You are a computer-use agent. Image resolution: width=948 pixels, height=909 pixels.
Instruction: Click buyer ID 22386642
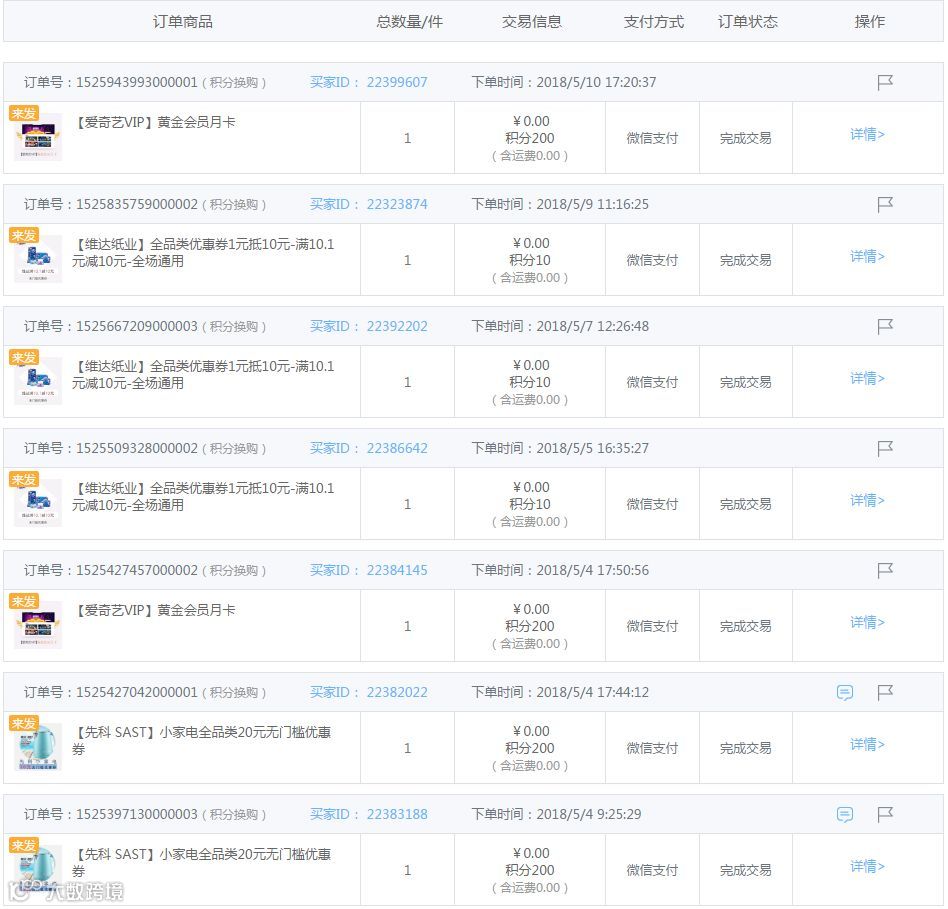click(397, 448)
